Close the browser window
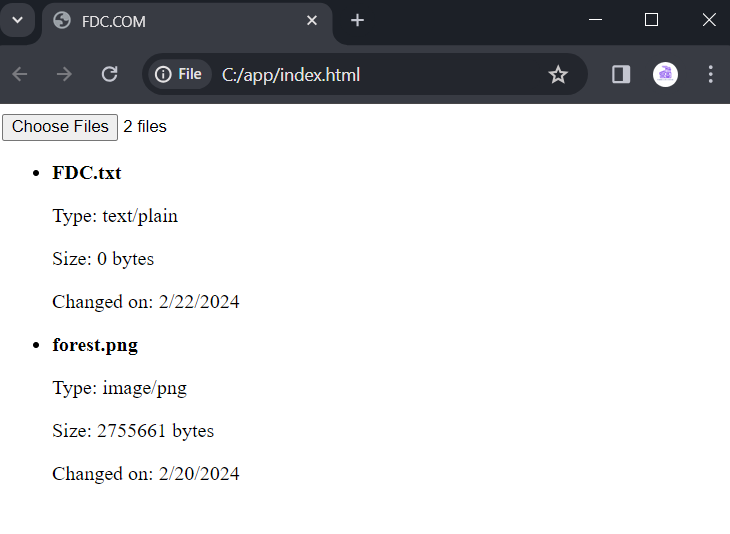Screen dimensions: 730x534 click(x=709, y=20)
